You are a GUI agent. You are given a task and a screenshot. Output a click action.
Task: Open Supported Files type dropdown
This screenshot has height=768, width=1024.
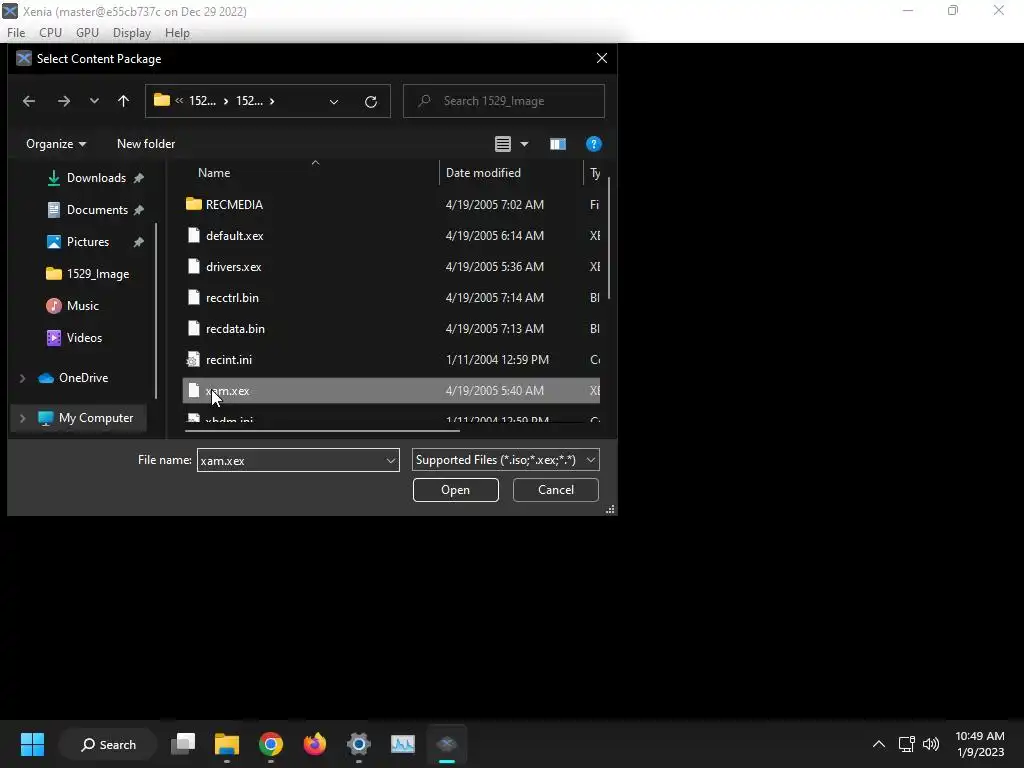(x=505, y=460)
